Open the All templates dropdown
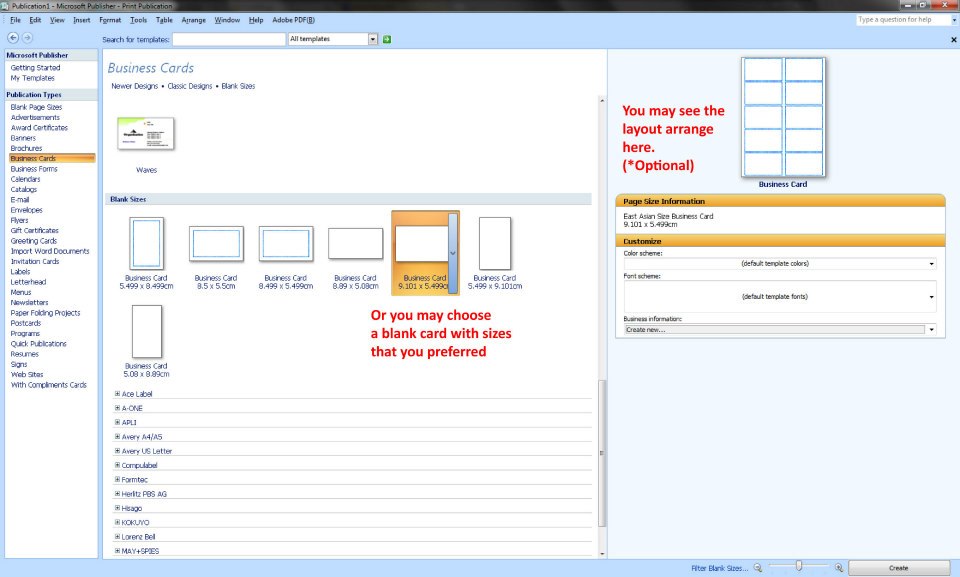 pyautogui.click(x=373, y=39)
